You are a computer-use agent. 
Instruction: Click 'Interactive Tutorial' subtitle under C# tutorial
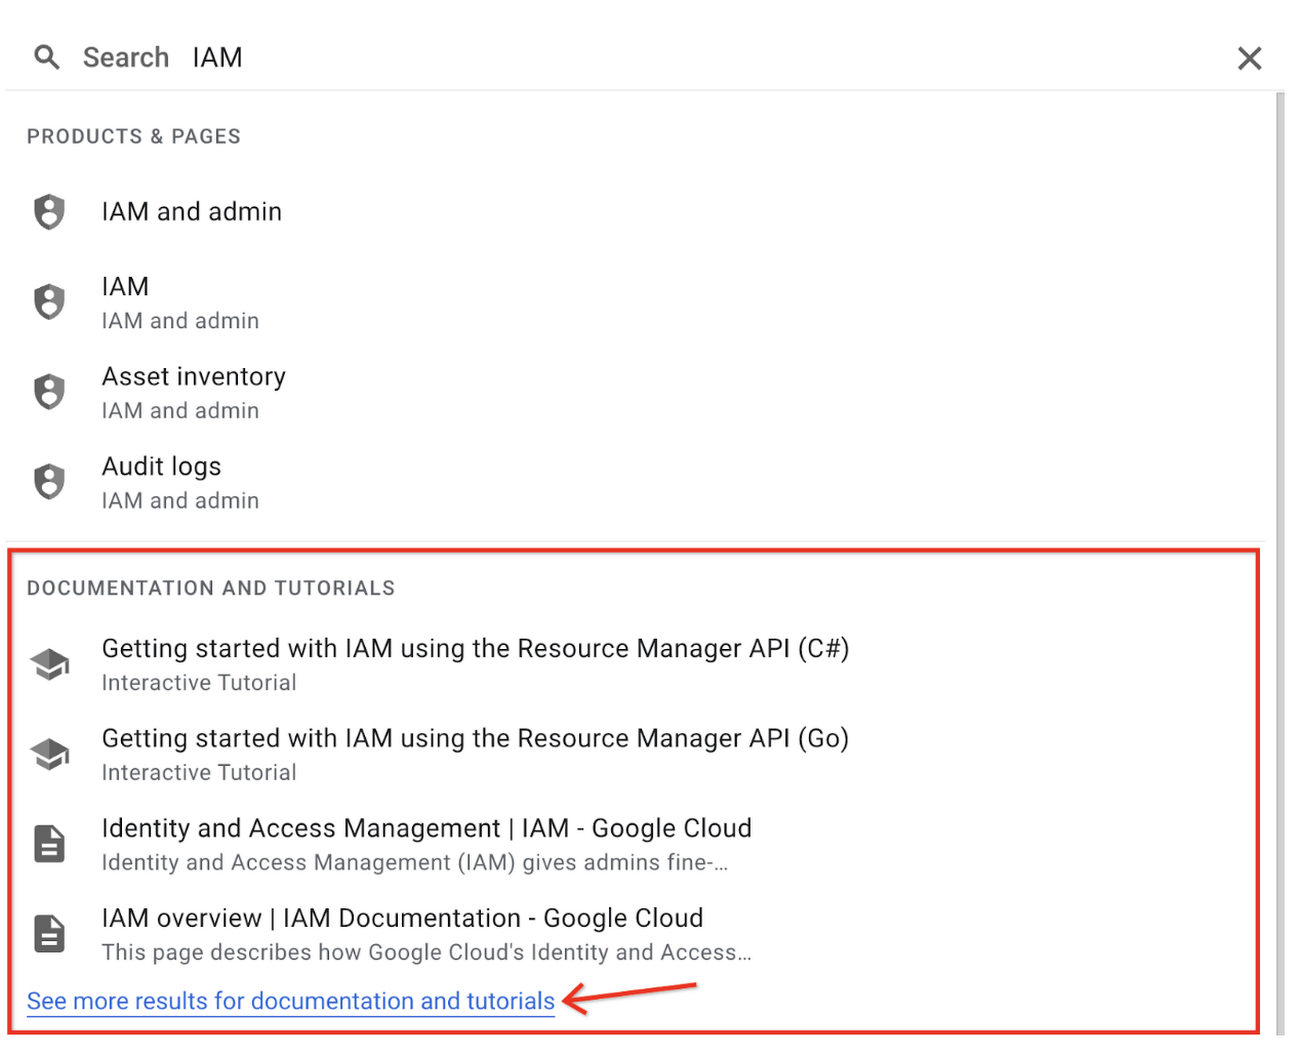pos(199,683)
